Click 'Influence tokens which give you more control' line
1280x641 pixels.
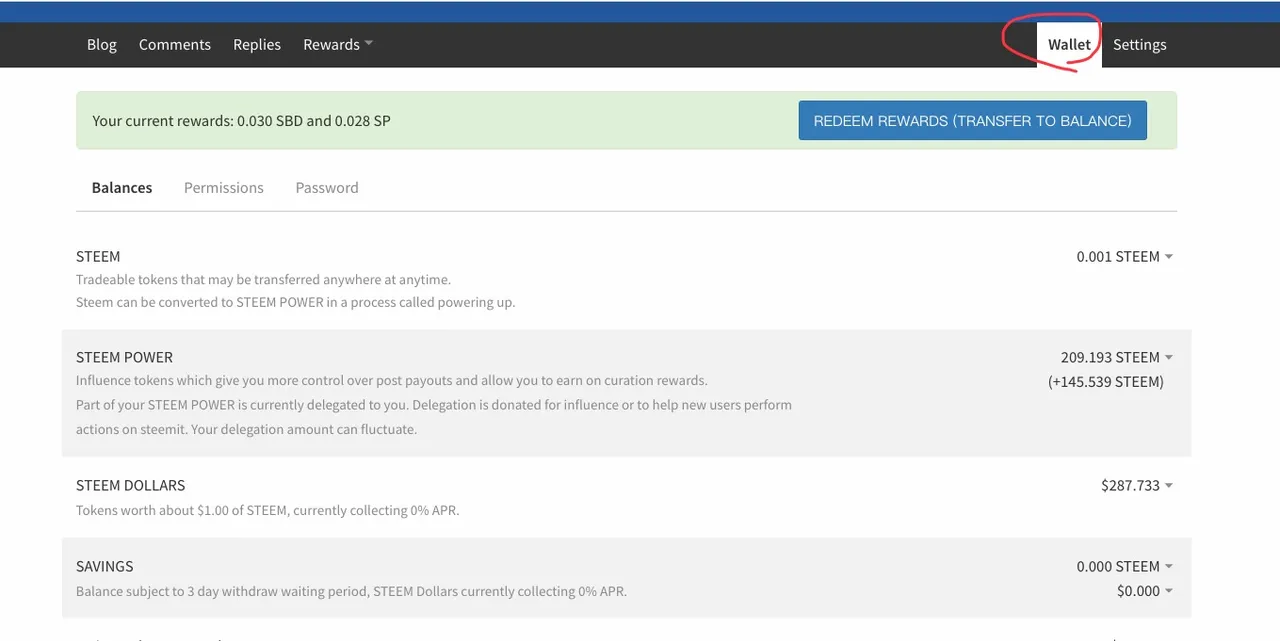click(x=392, y=381)
